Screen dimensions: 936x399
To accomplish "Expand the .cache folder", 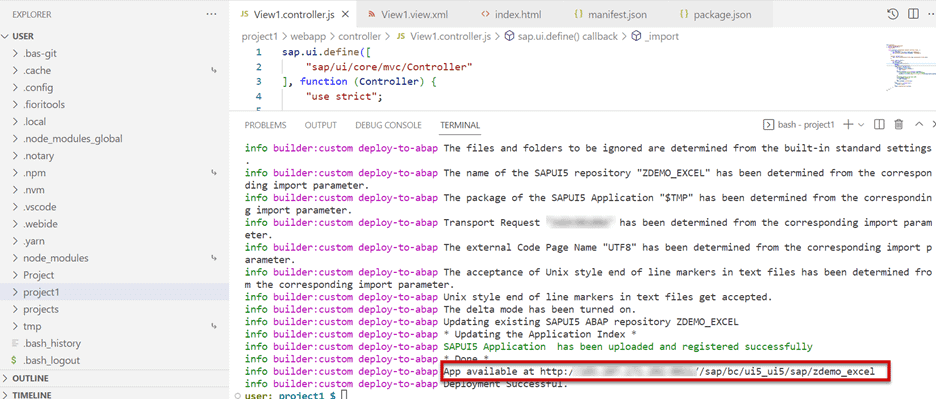I will (114, 70).
